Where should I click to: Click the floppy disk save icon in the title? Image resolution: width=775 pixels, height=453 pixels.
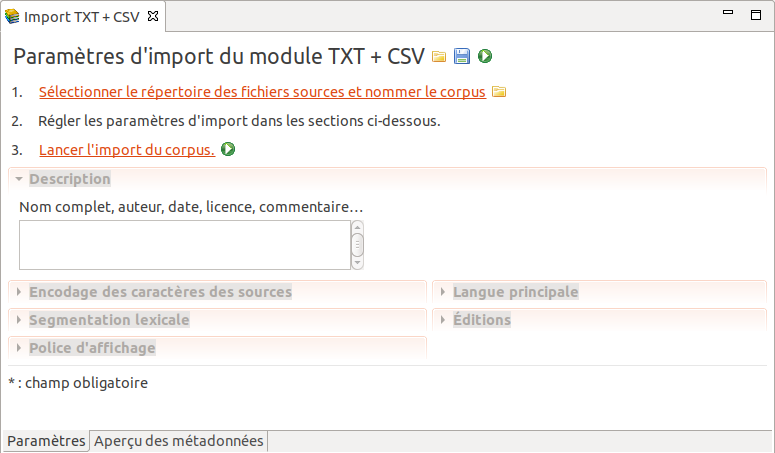pyautogui.click(x=462, y=56)
